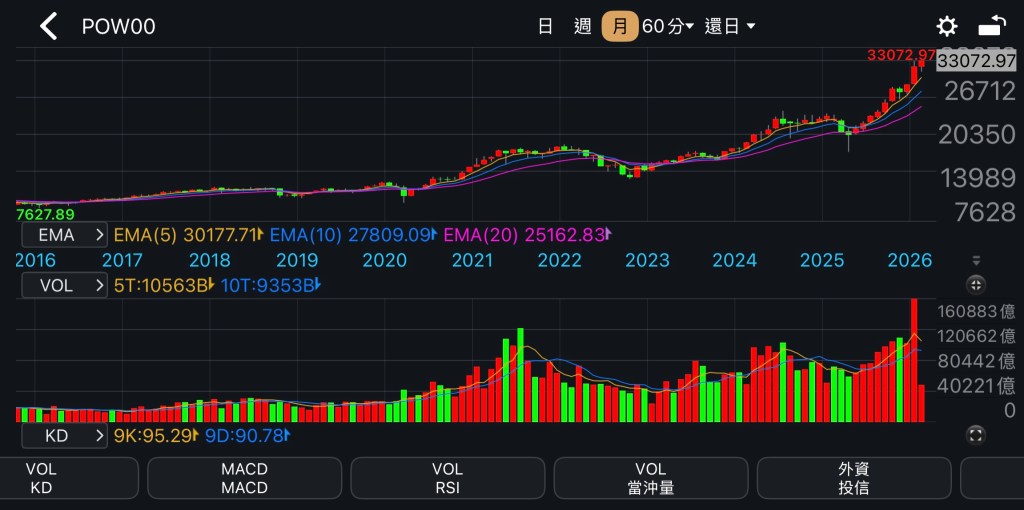Choose the VOL RSI preset button
This screenshot has width=1024, height=510.
point(447,478)
